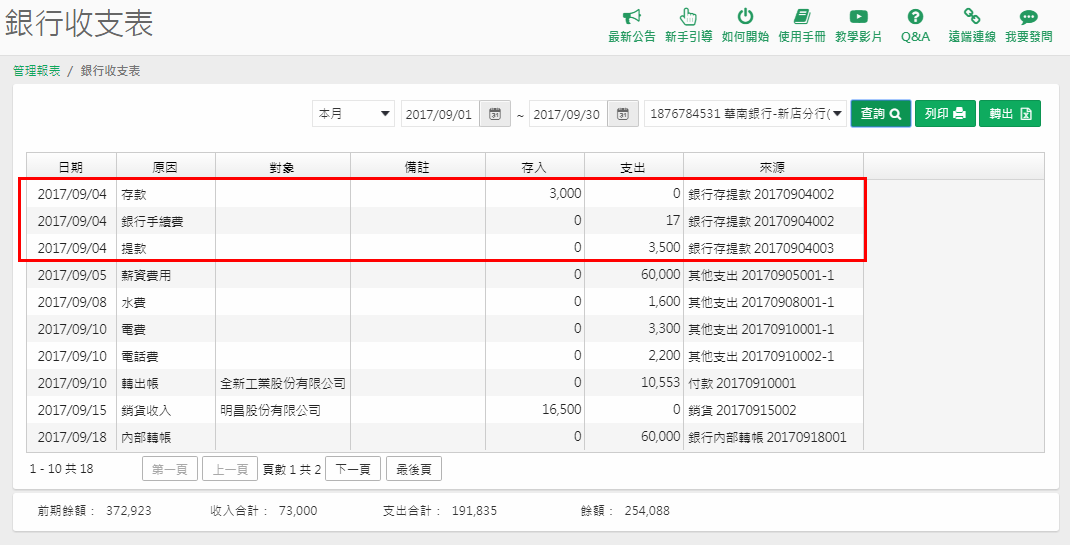Click source 銀行存提款 20170904003
This screenshot has width=1070, height=545.
click(x=761, y=248)
